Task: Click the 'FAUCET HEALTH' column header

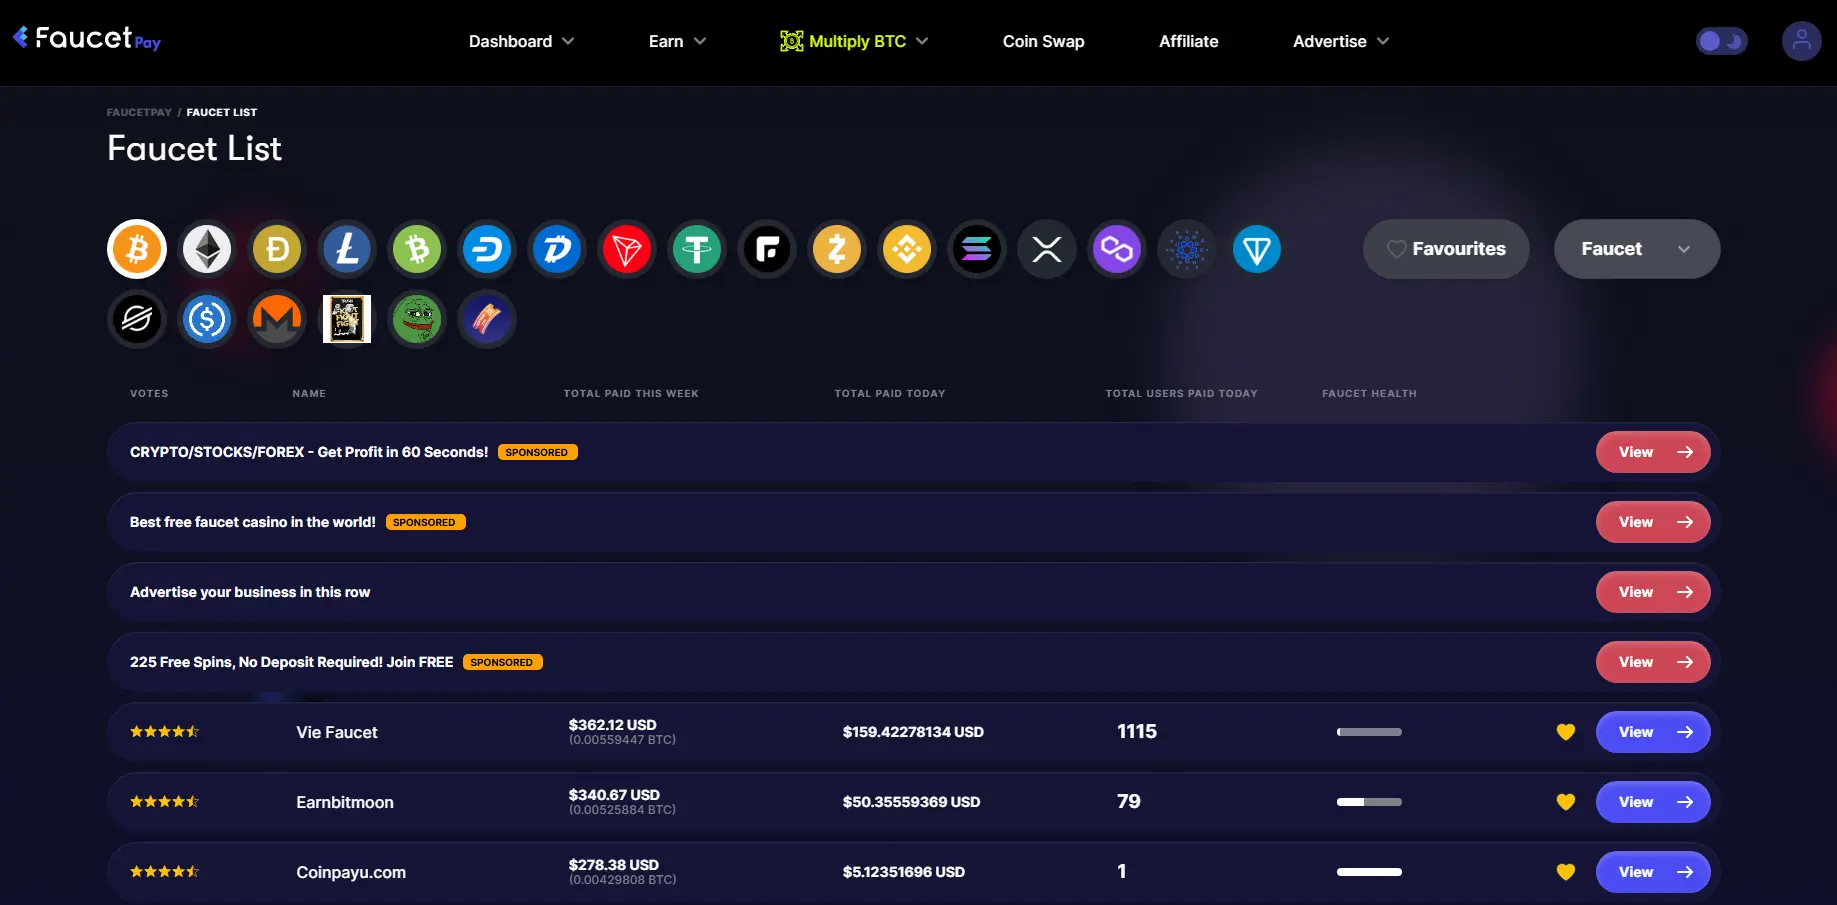Action: click(x=1369, y=393)
